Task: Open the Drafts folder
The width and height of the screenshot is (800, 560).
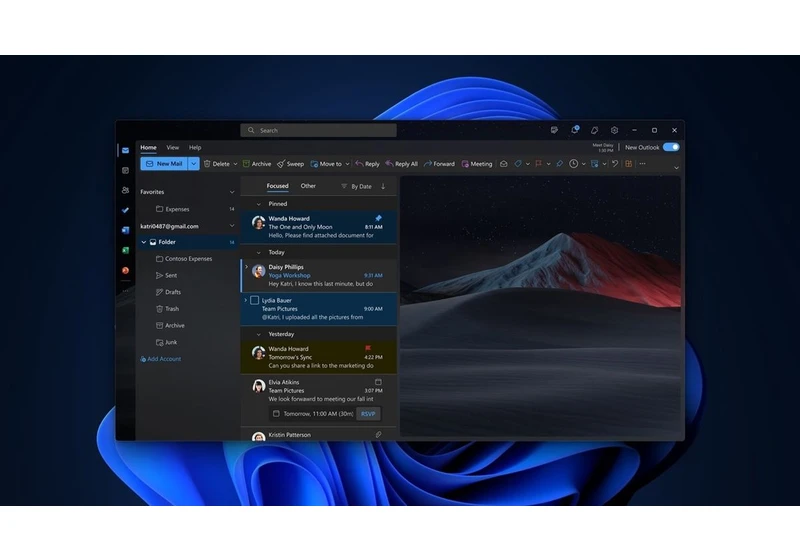Action: [x=168, y=292]
